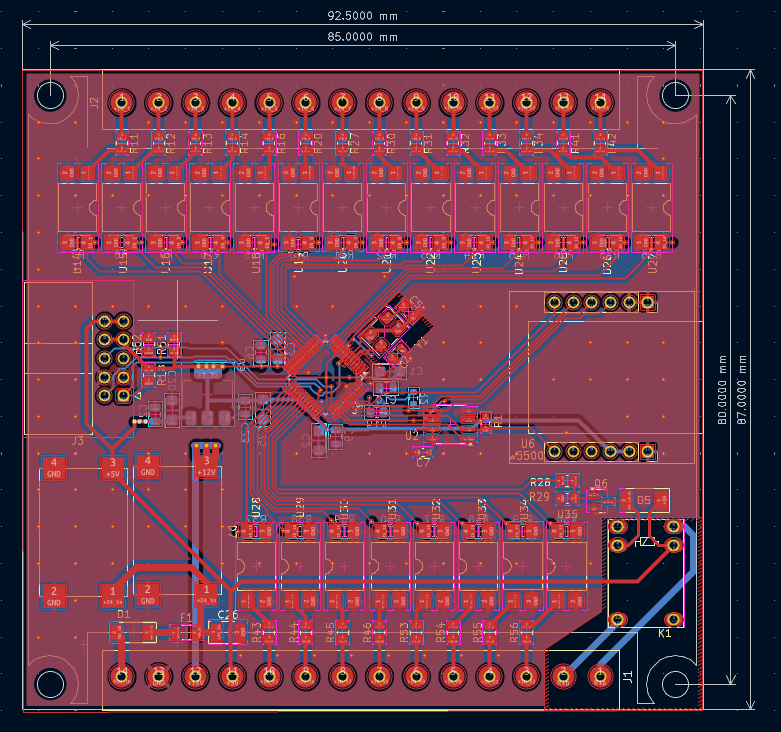Select the top-right mounting hole
This screenshot has width=781, height=732.
coord(675,95)
